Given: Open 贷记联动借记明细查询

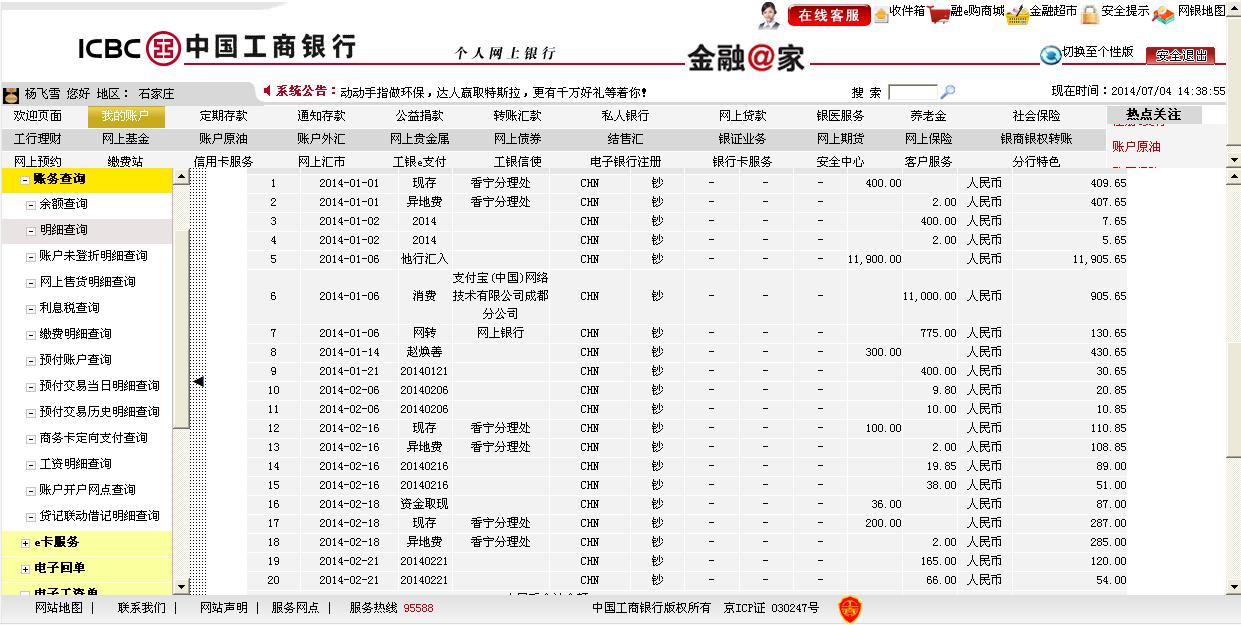Looking at the screenshot, I should [x=99, y=516].
